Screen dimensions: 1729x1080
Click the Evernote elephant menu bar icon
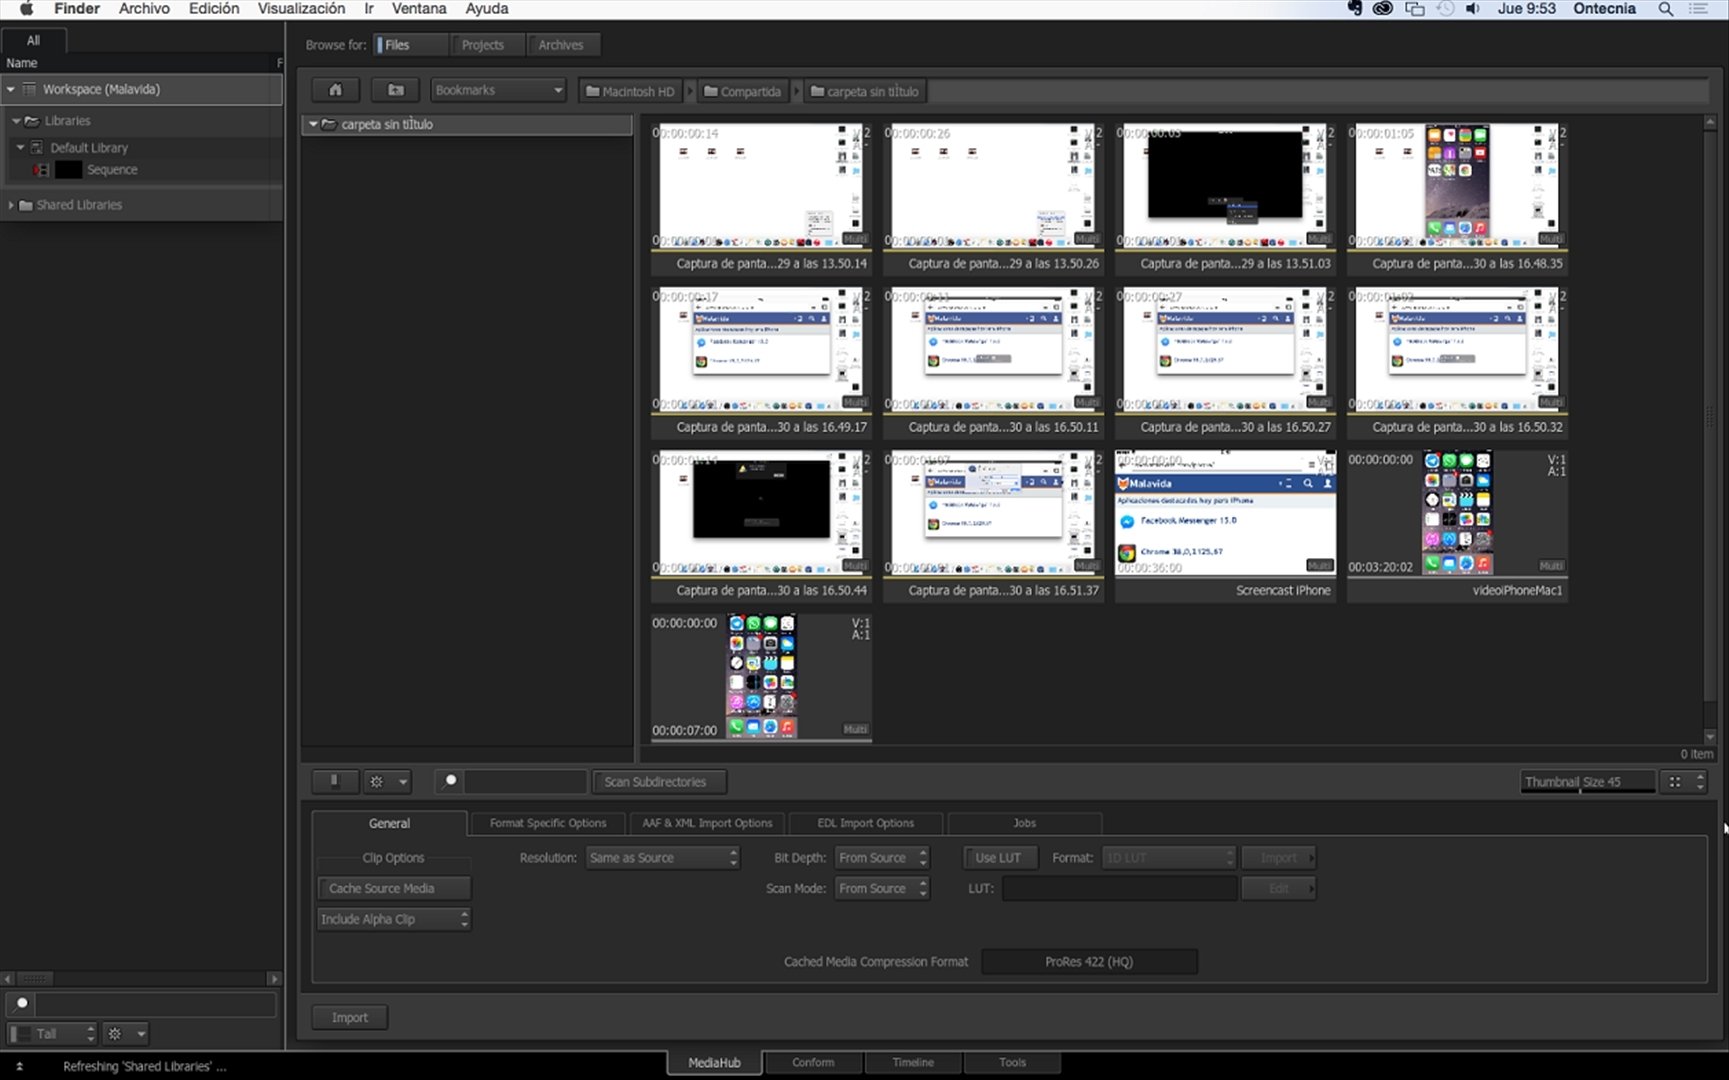[1355, 9]
